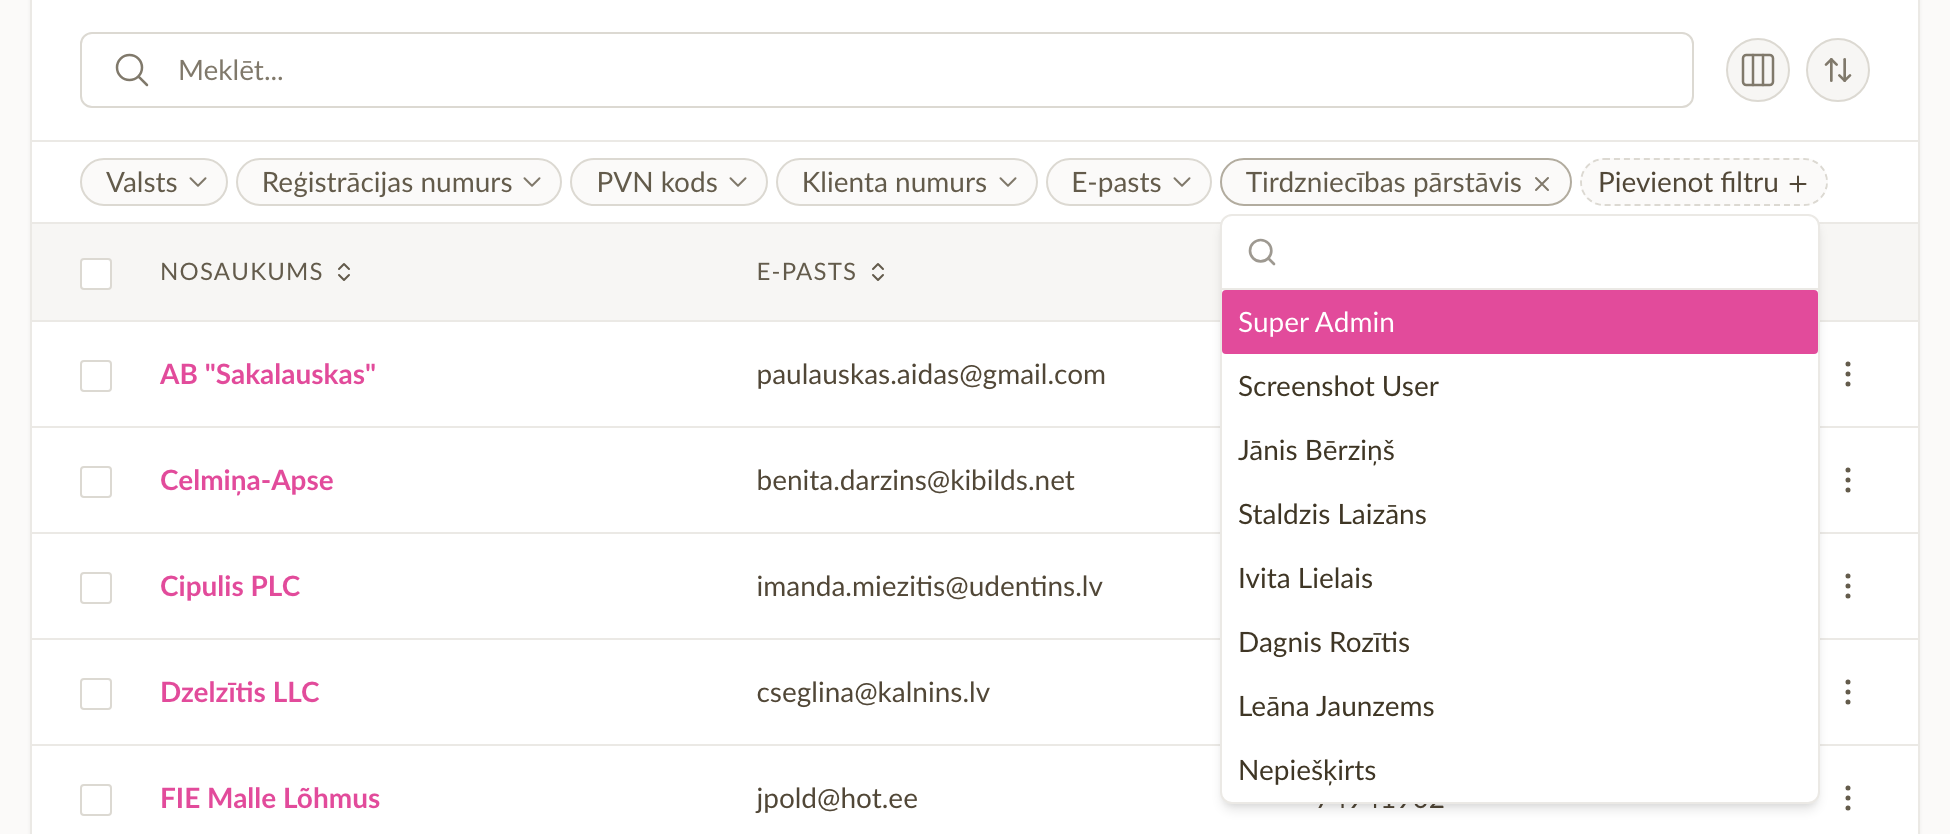Open three-dot menu for Cipulis PLC

[1847, 586]
